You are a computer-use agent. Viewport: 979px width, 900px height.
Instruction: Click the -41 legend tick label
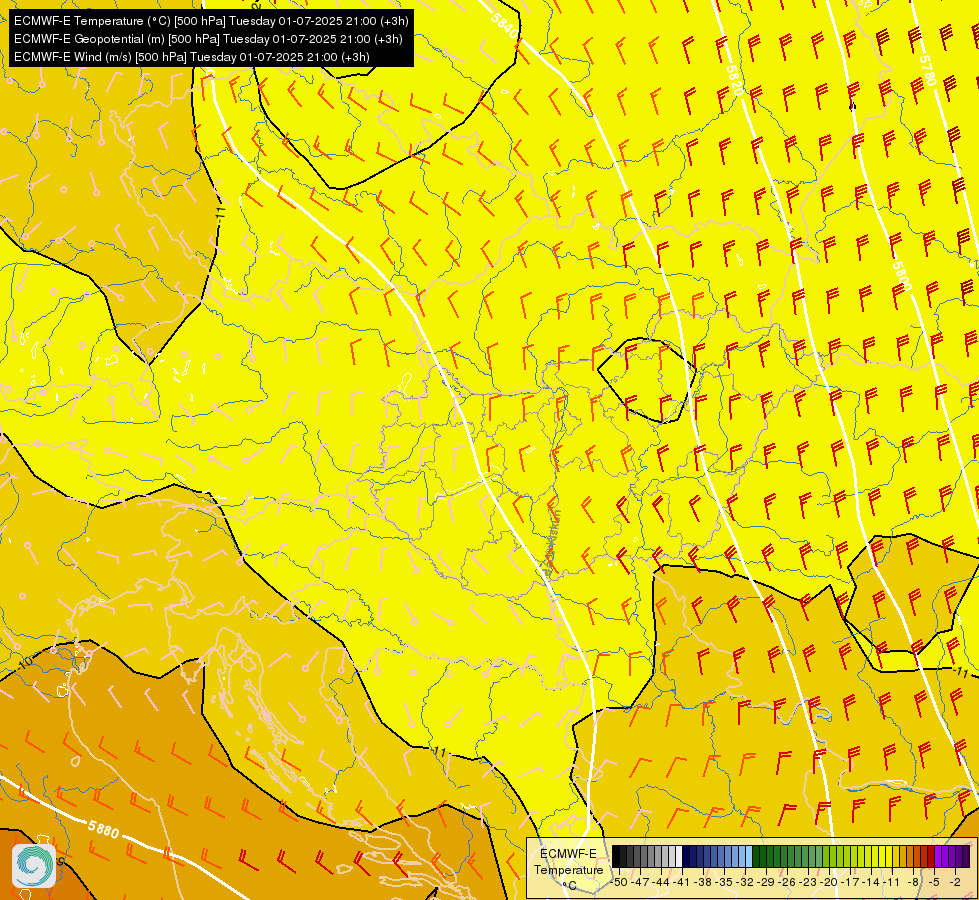coord(682,882)
